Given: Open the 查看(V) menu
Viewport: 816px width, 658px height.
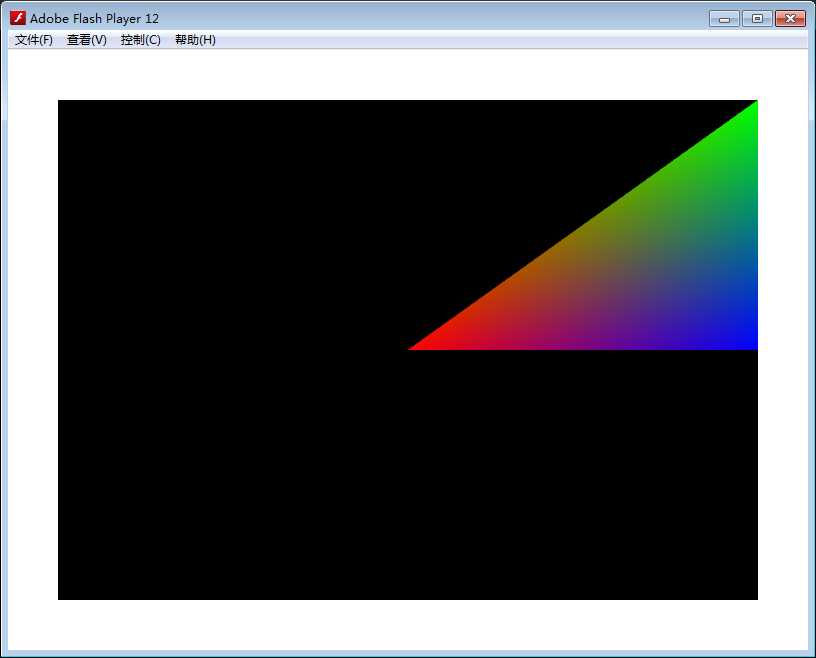Looking at the screenshot, I should coord(87,40).
